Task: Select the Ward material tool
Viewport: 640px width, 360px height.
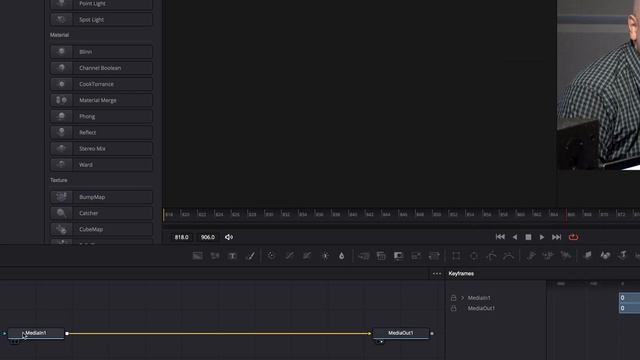Action: coord(101,164)
